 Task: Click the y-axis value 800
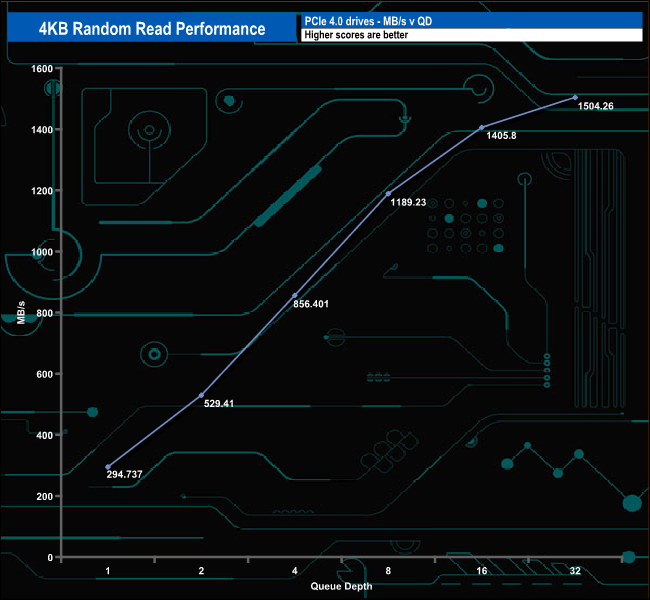point(45,313)
